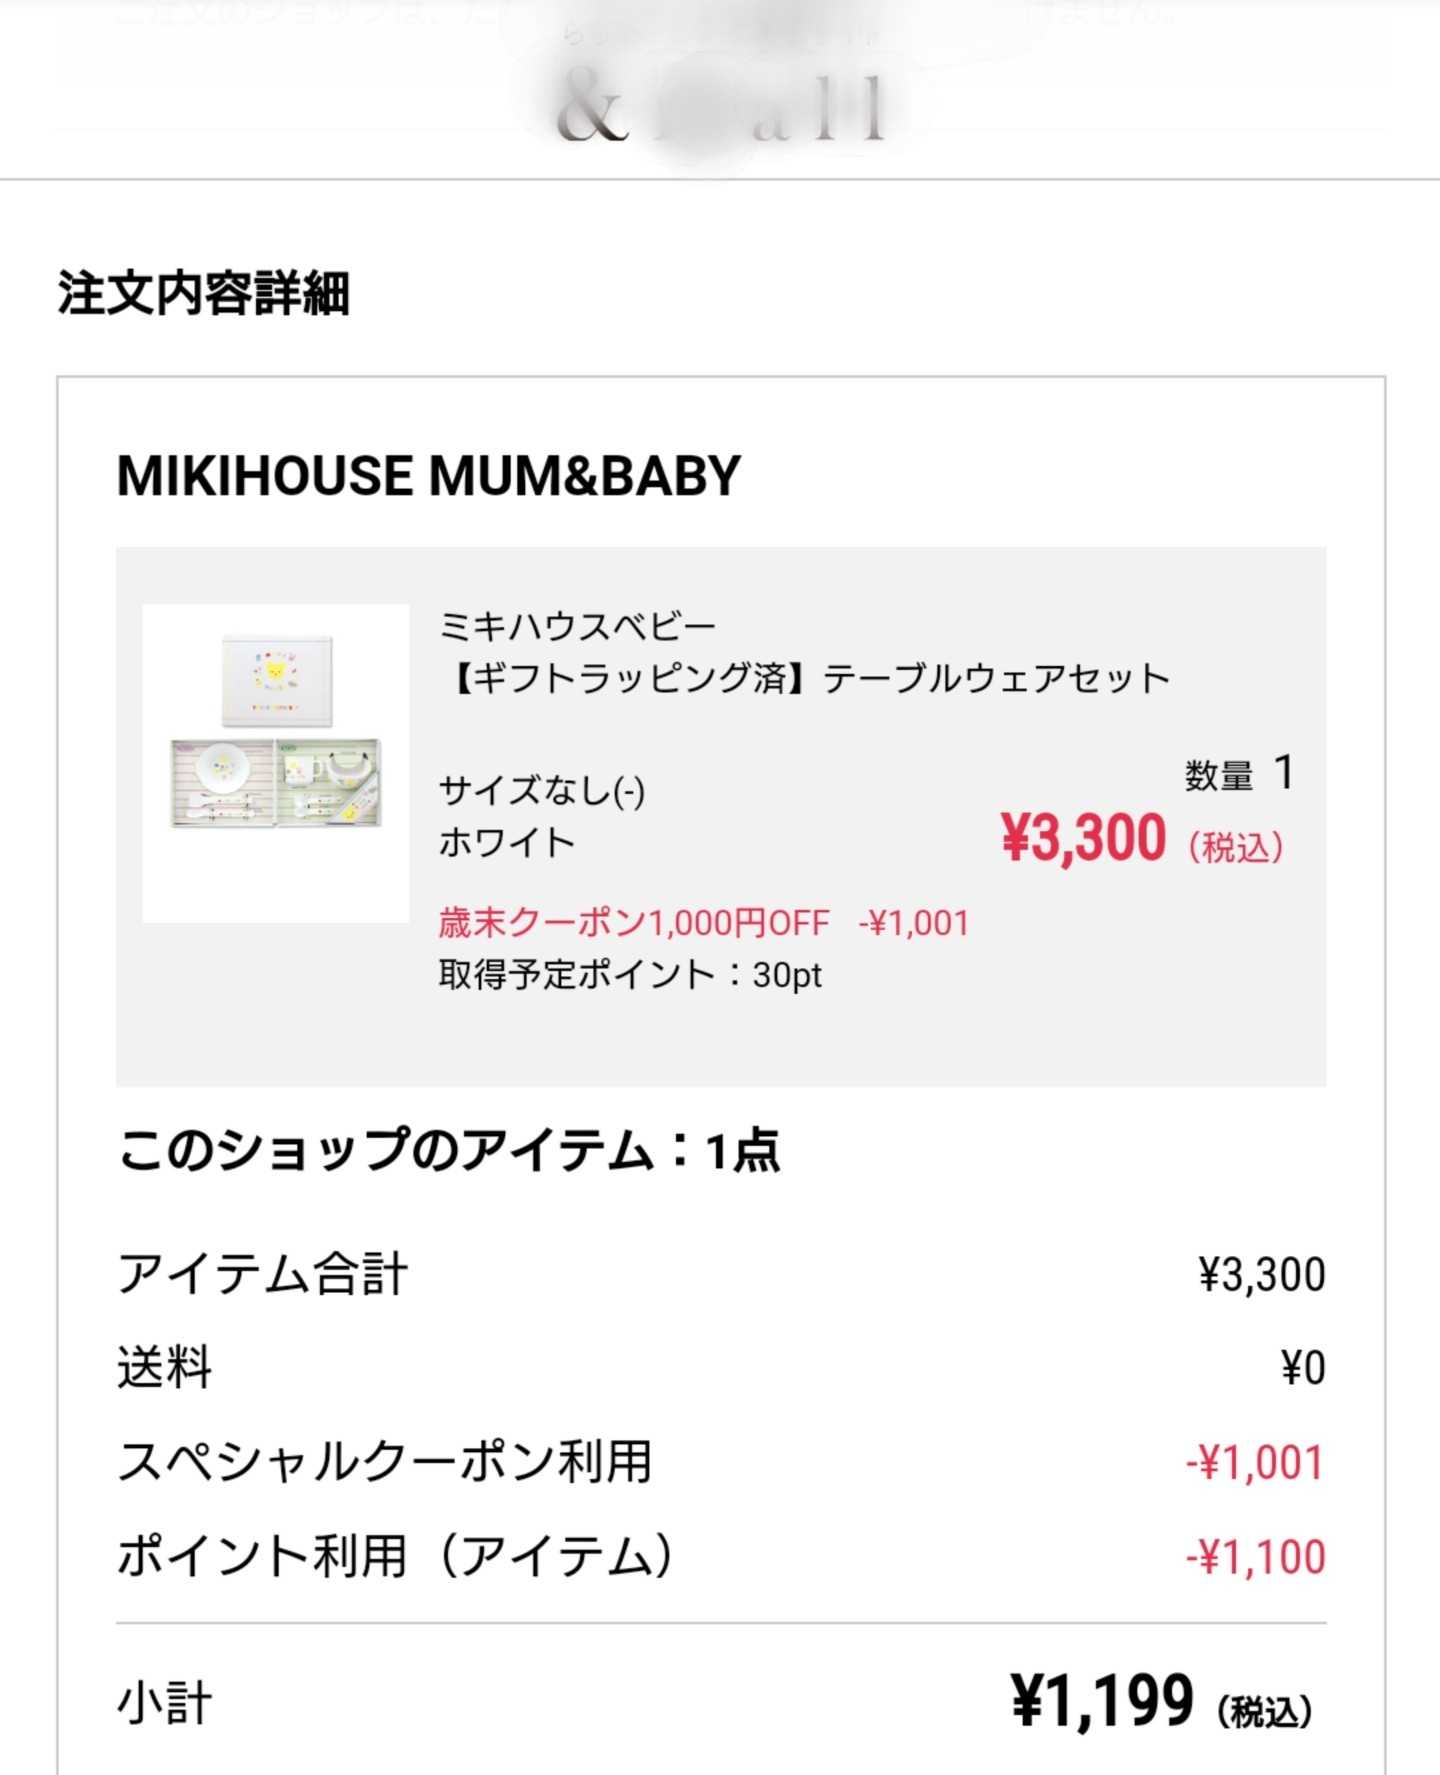Screen dimensions: 1440x1775
Task: Click the ¥0 shipping fee amount
Action: point(1303,1367)
